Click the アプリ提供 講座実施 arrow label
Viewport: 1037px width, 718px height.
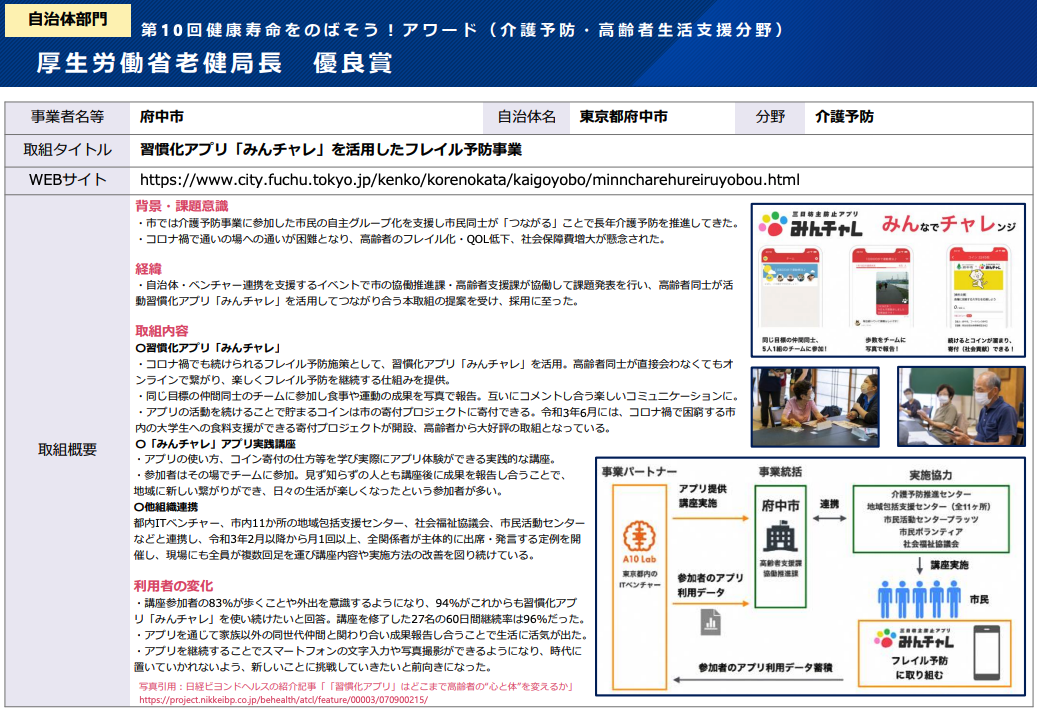click(702, 496)
